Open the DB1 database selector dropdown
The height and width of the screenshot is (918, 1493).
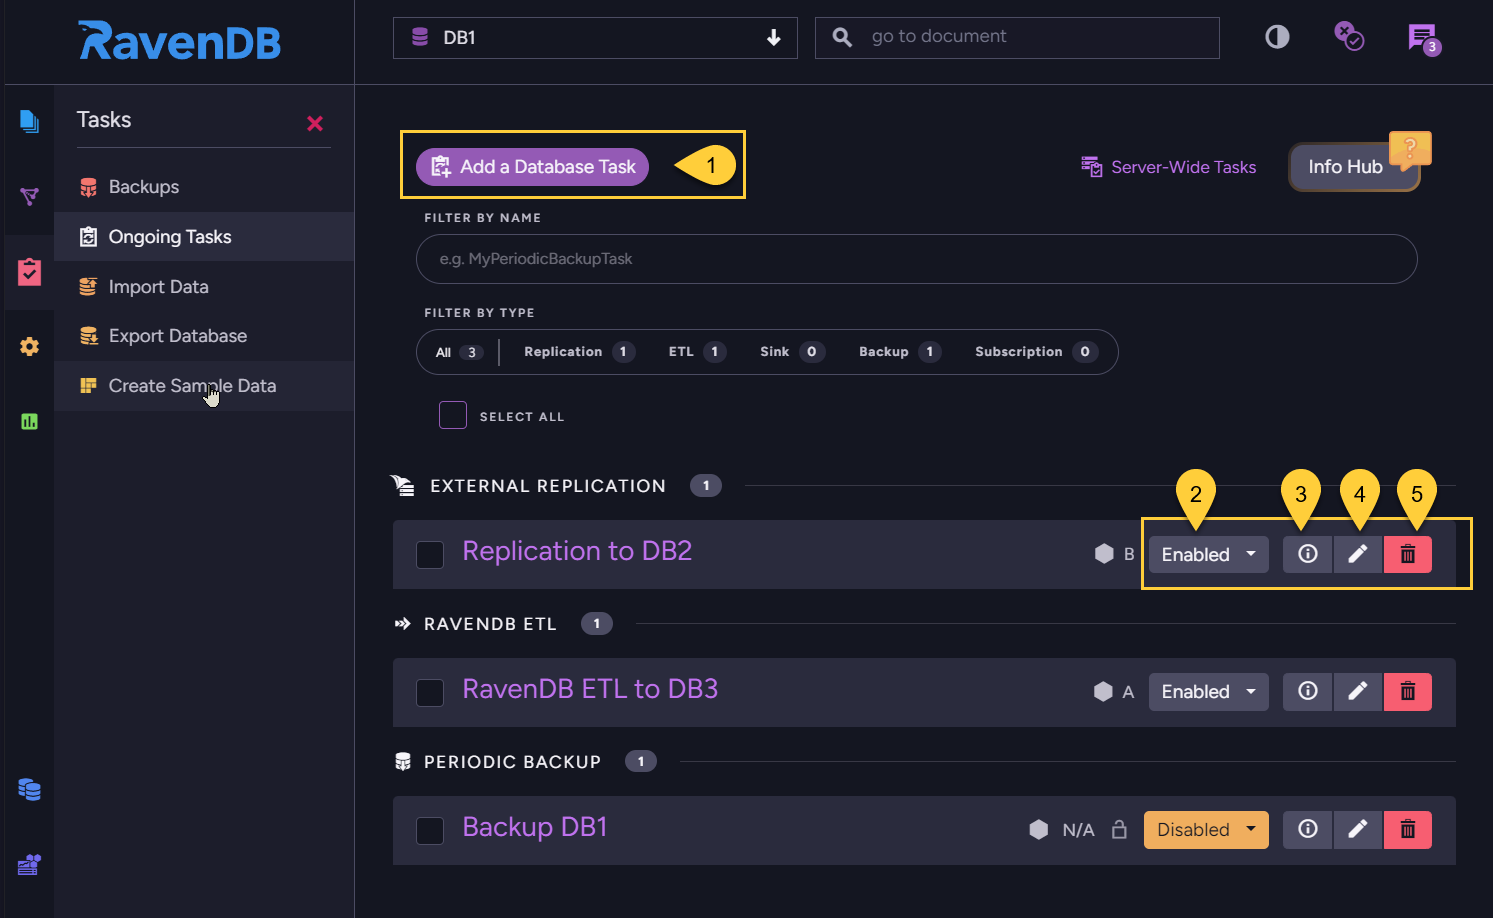595,38
